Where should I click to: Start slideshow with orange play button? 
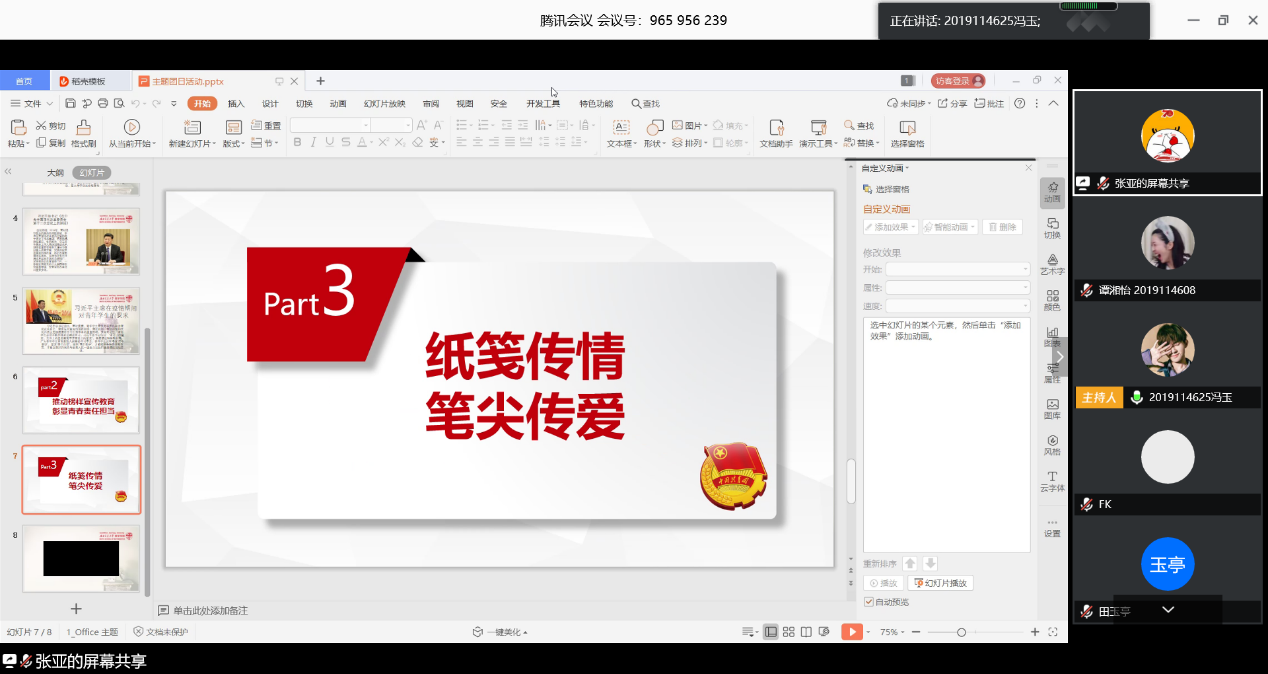tap(851, 632)
